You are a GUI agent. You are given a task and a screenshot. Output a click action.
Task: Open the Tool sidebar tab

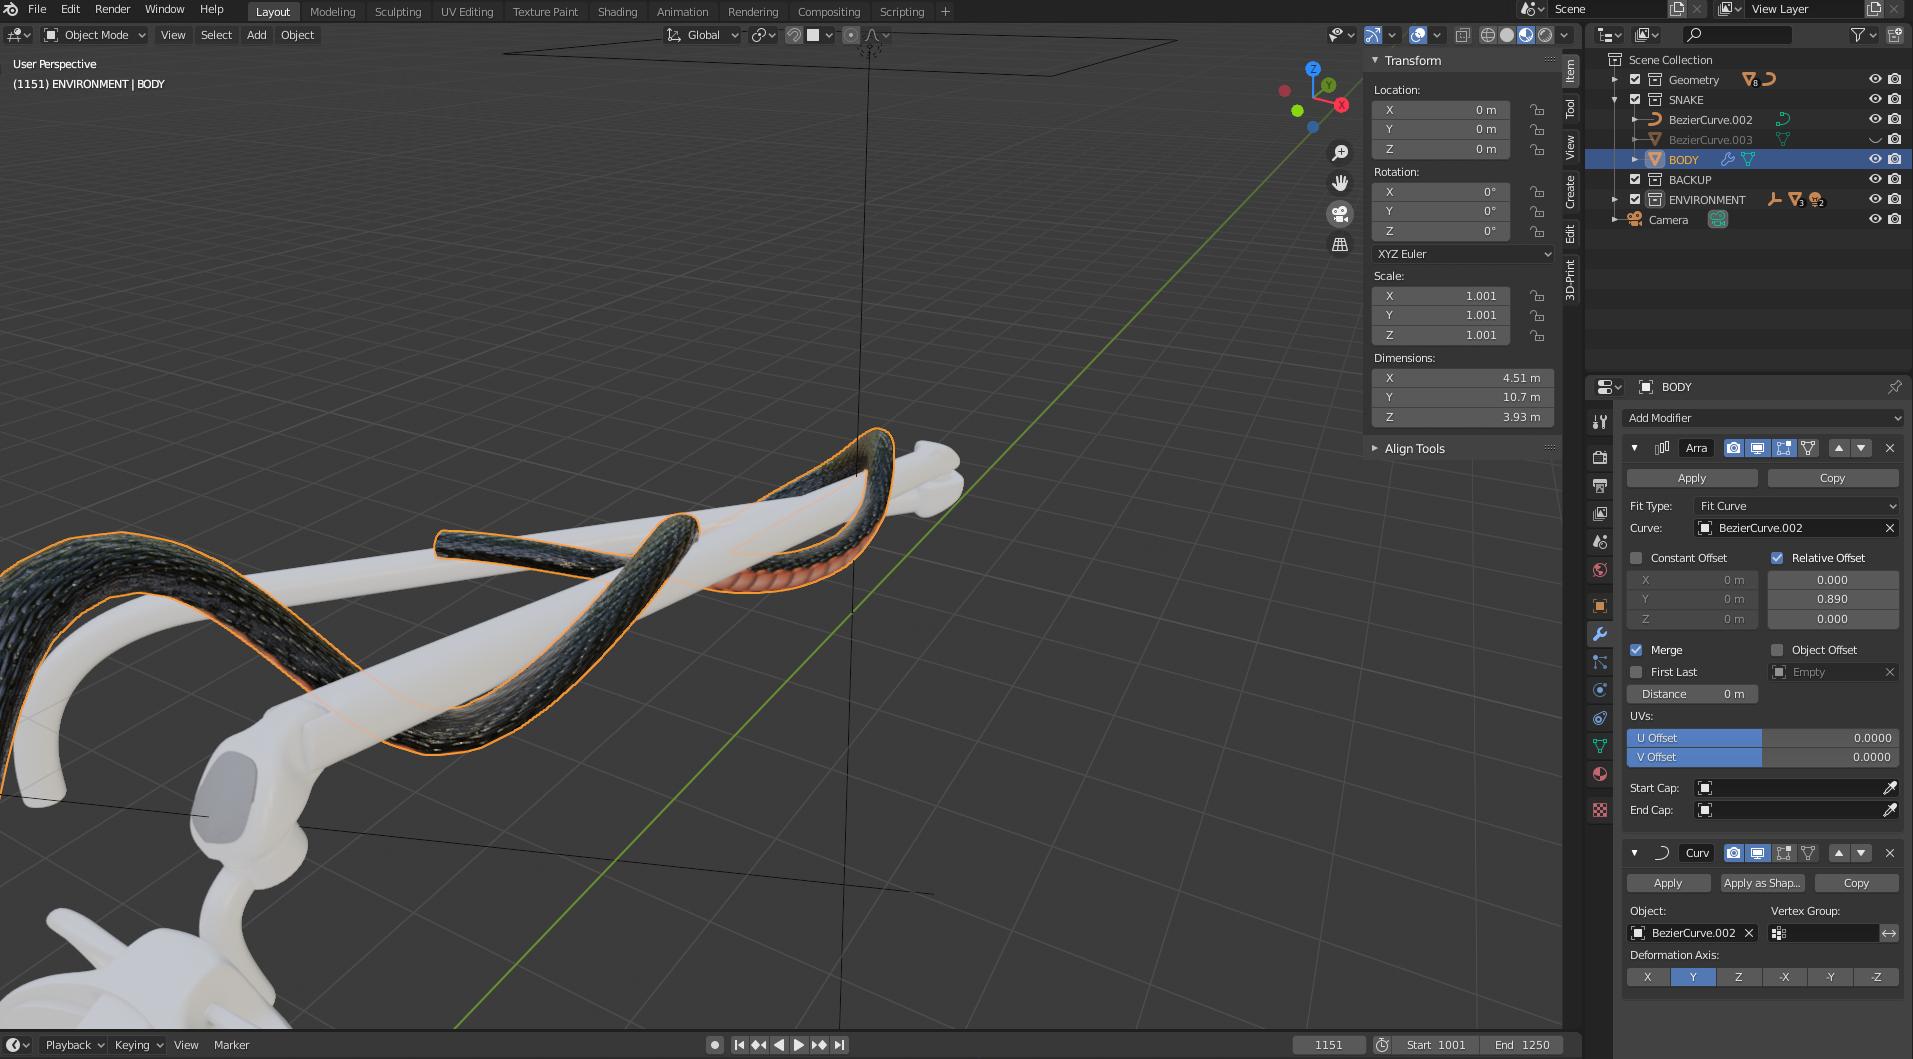1570,108
